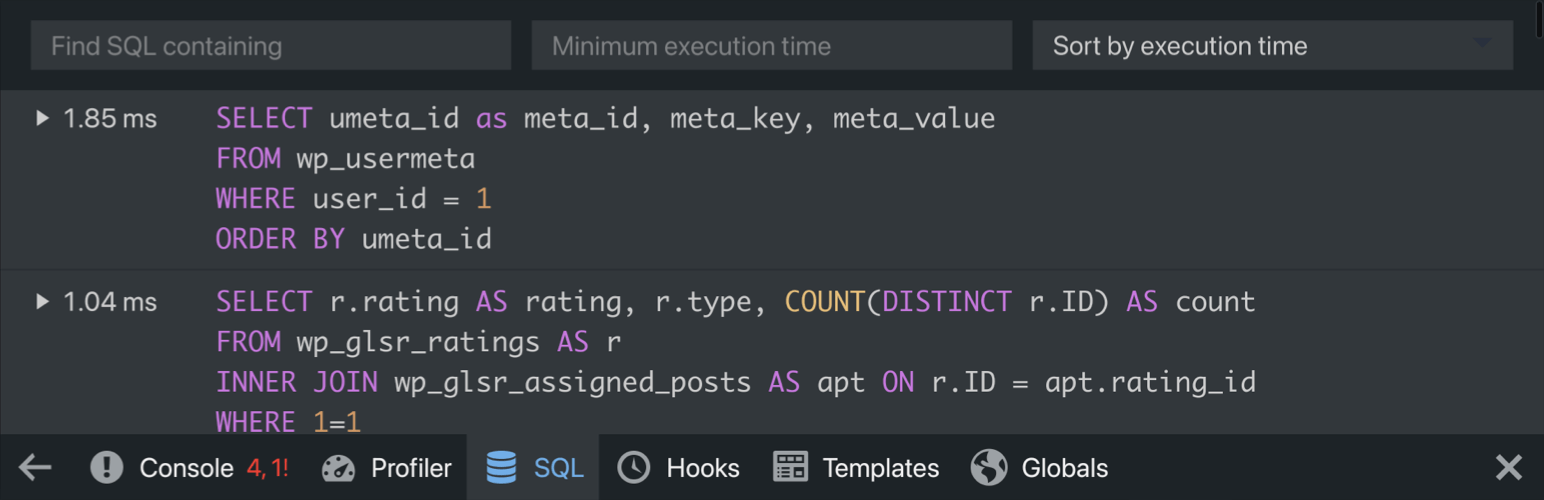Viewport: 1544px width, 500px height.
Task: Close the debug bar panel with the X
Action: point(1508,467)
